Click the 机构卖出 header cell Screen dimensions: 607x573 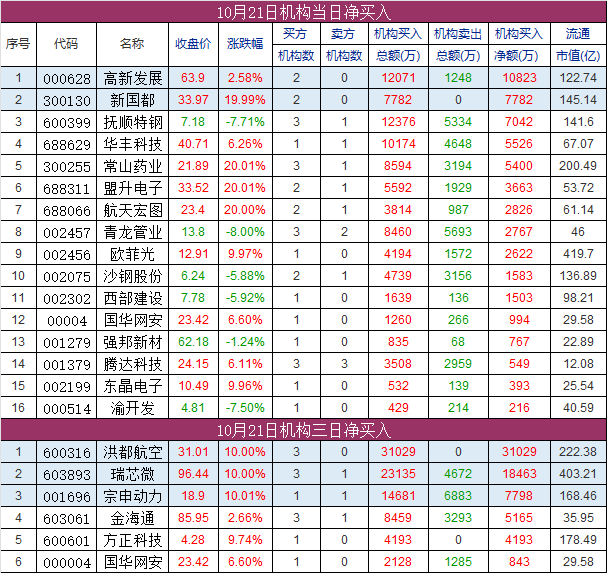[x=458, y=34]
